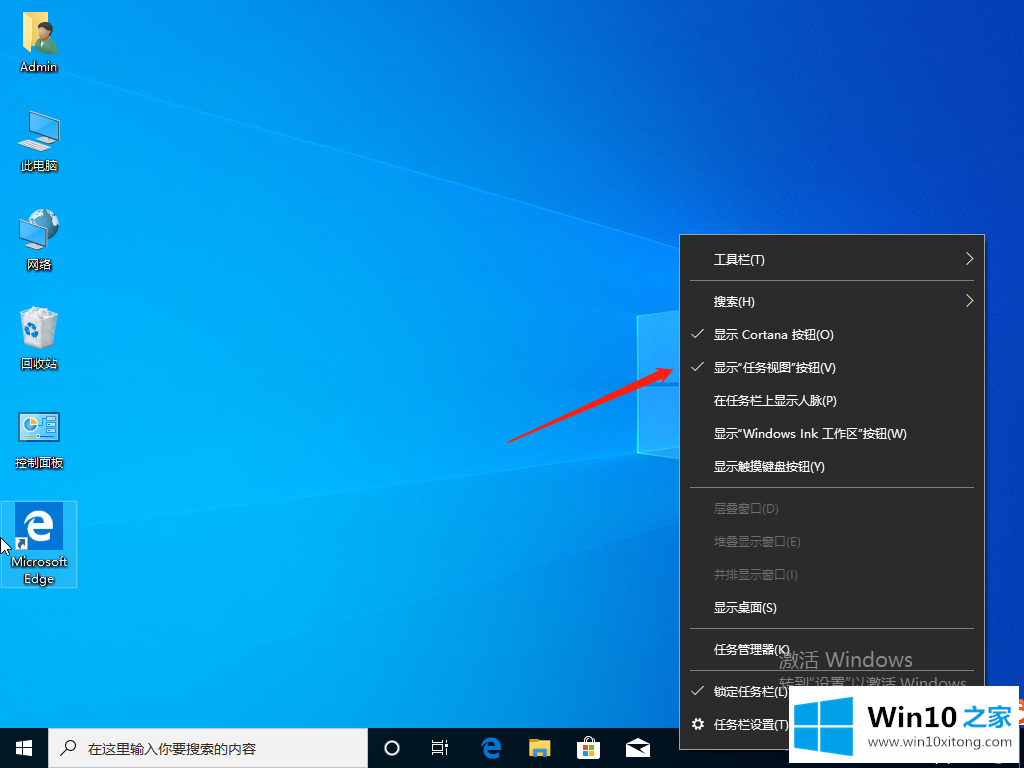The width and height of the screenshot is (1024, 768).
Task: Click the Cortana circle icon on taskbar
Action: 392,748
